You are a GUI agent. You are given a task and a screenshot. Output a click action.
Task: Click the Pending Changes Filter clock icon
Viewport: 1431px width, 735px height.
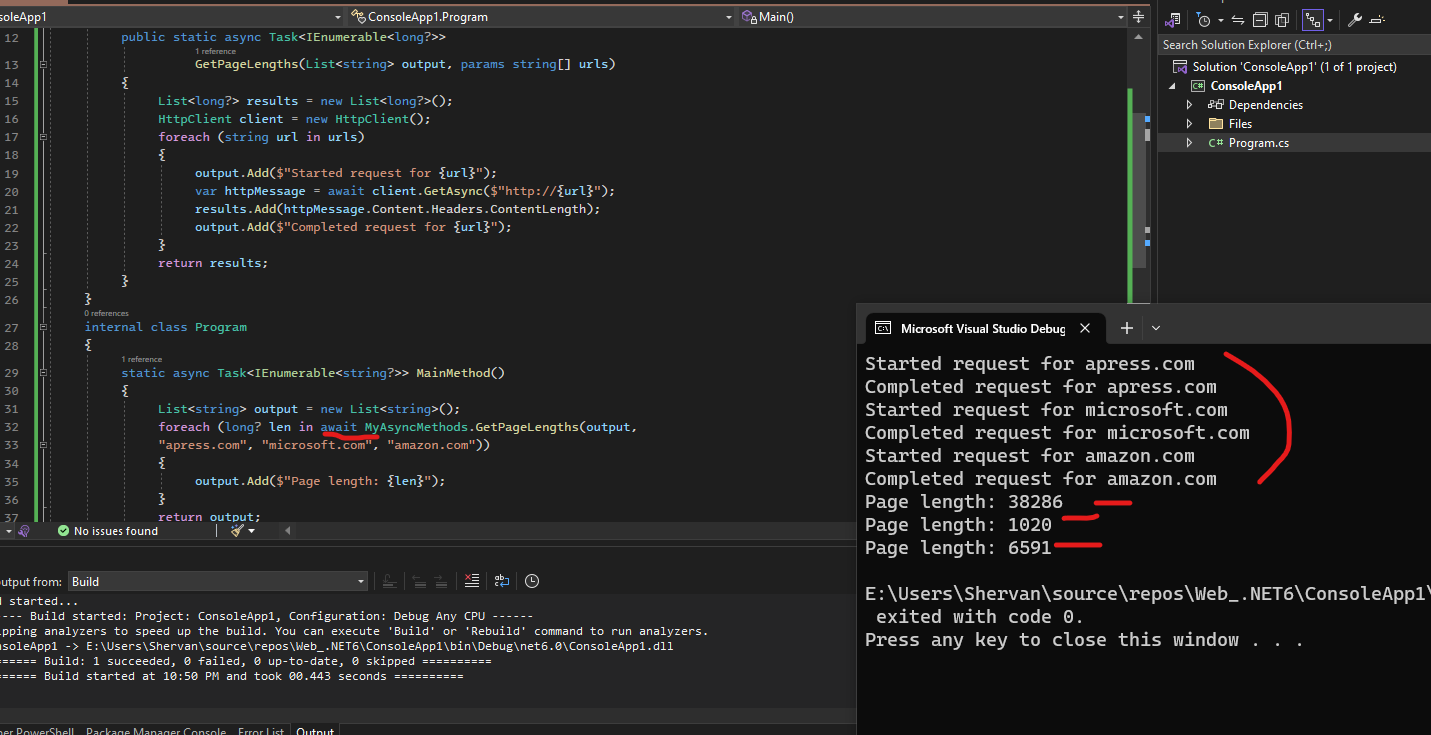(1204, 19)
